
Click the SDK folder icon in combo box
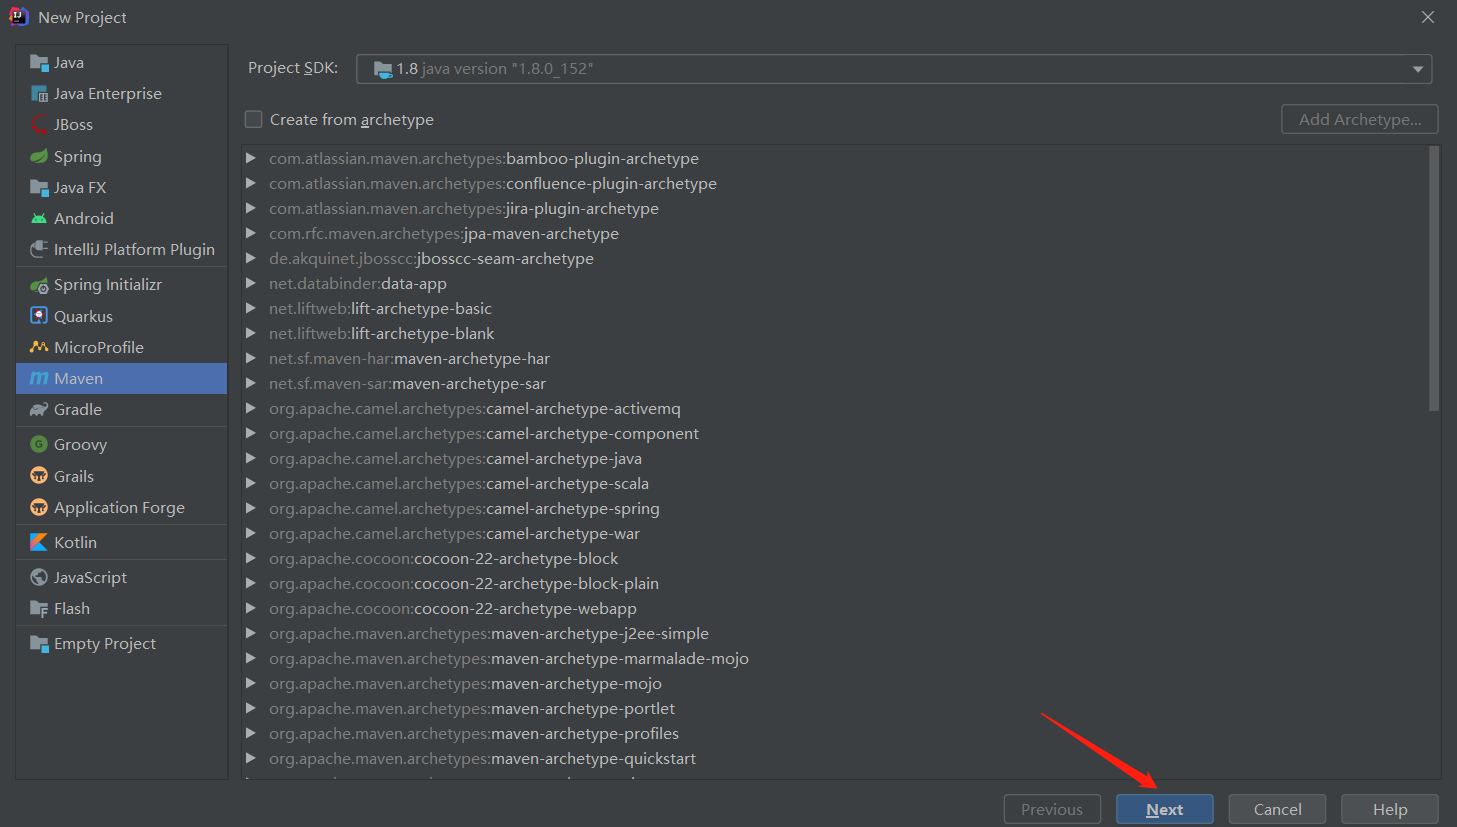point(383,69)
